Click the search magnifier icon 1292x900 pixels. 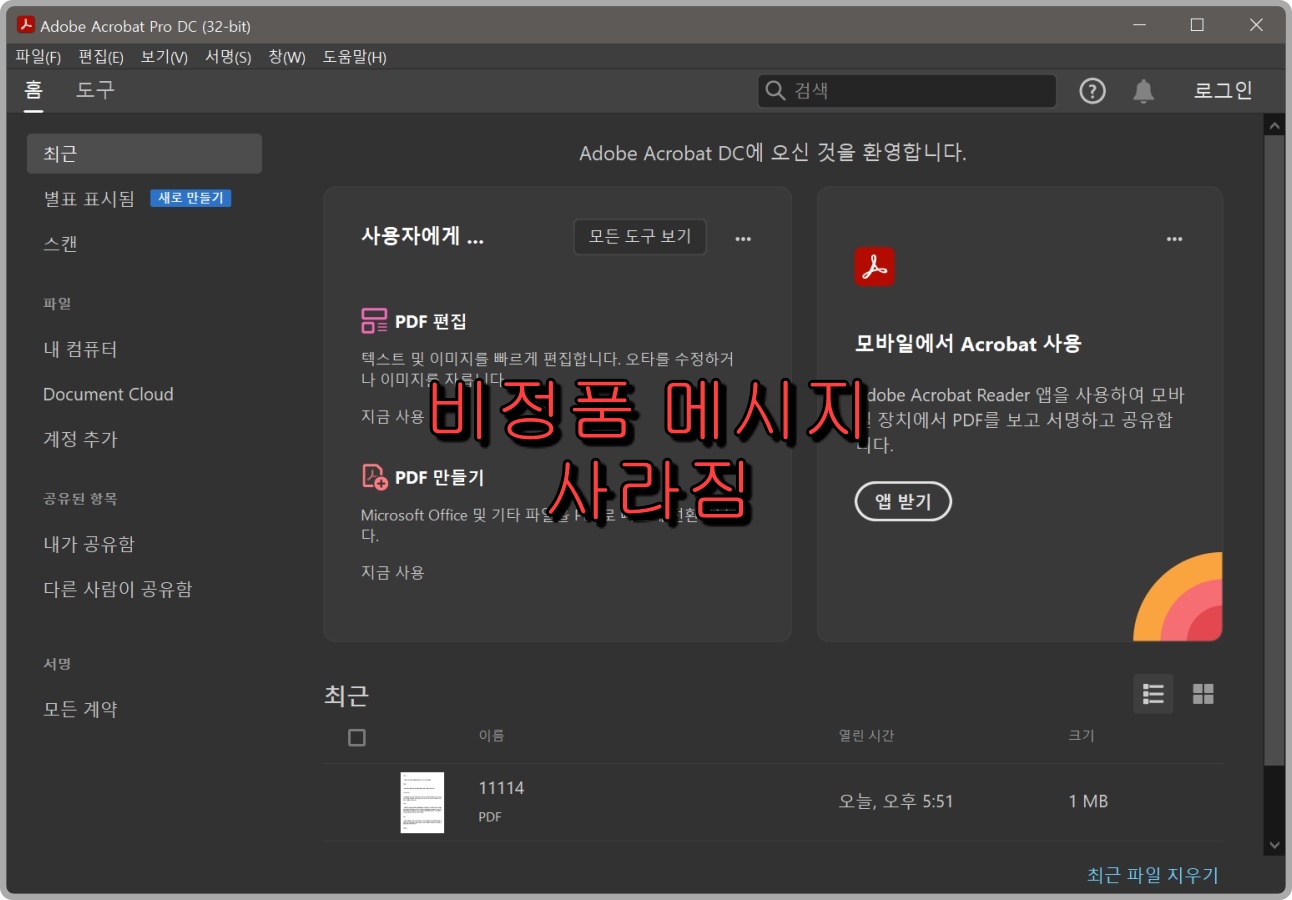click(x=775, y=91)
